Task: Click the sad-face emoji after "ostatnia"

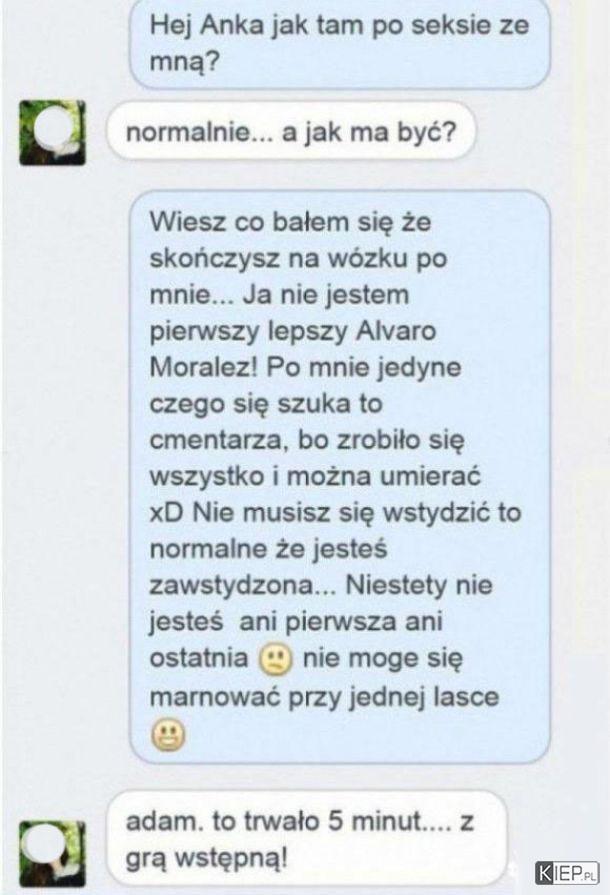Action: click(276, 660)
